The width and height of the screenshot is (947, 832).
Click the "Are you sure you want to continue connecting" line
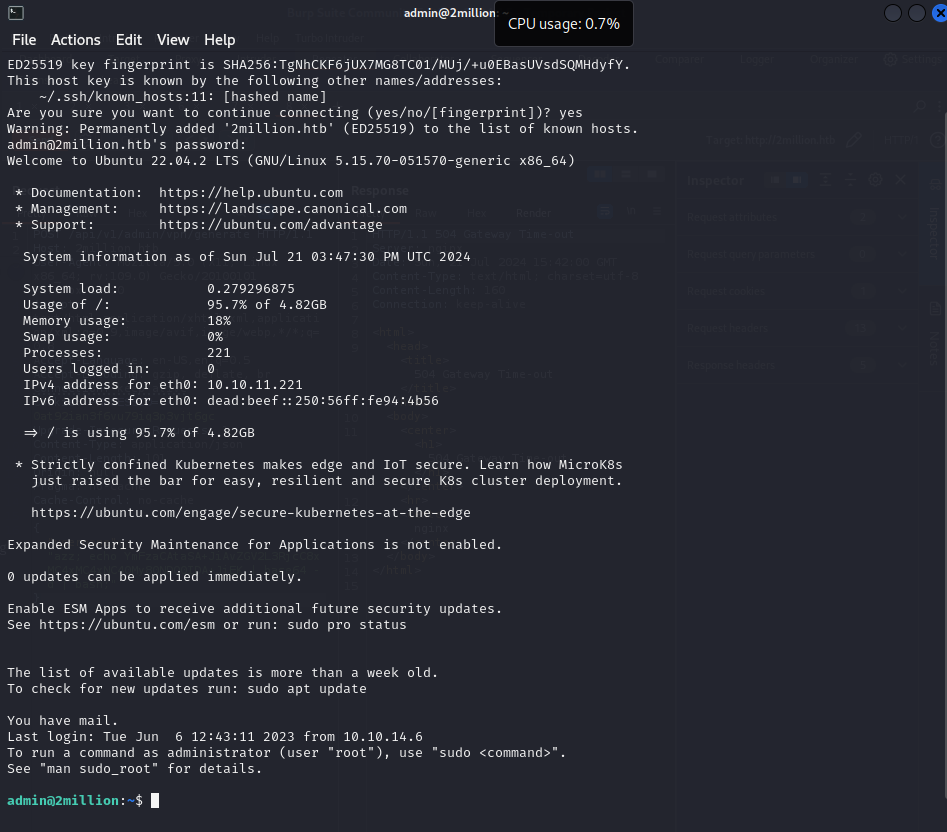295,112
